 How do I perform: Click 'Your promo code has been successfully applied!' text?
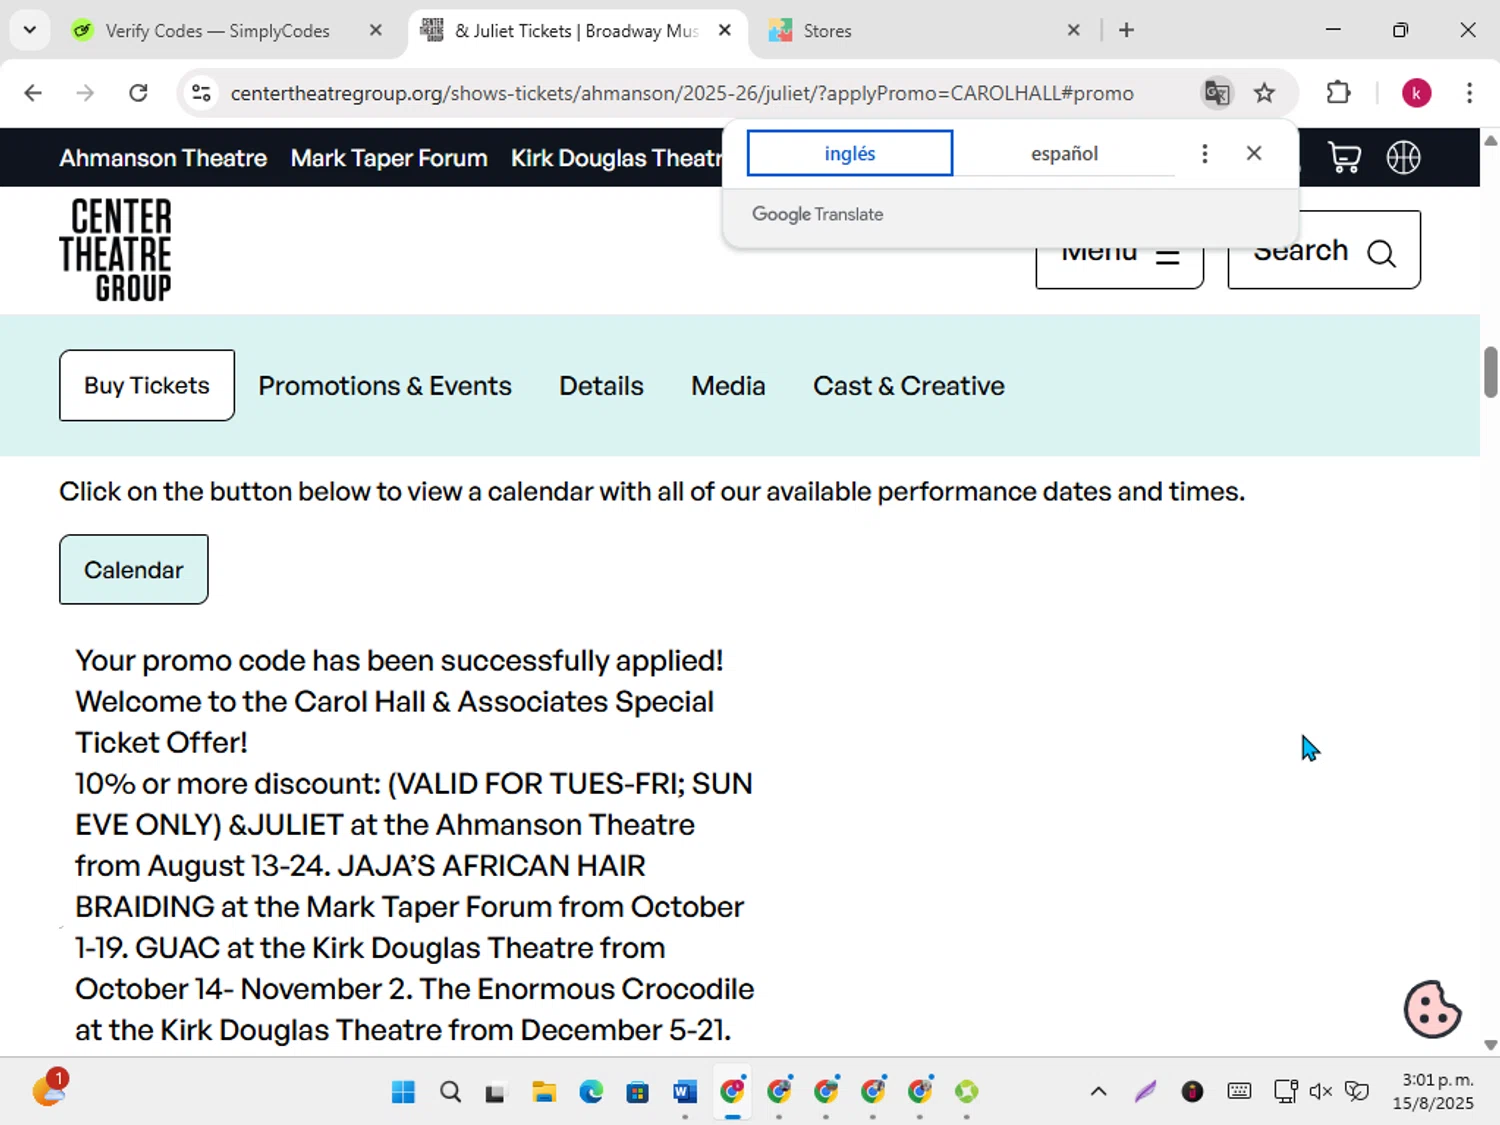(399, 660)
